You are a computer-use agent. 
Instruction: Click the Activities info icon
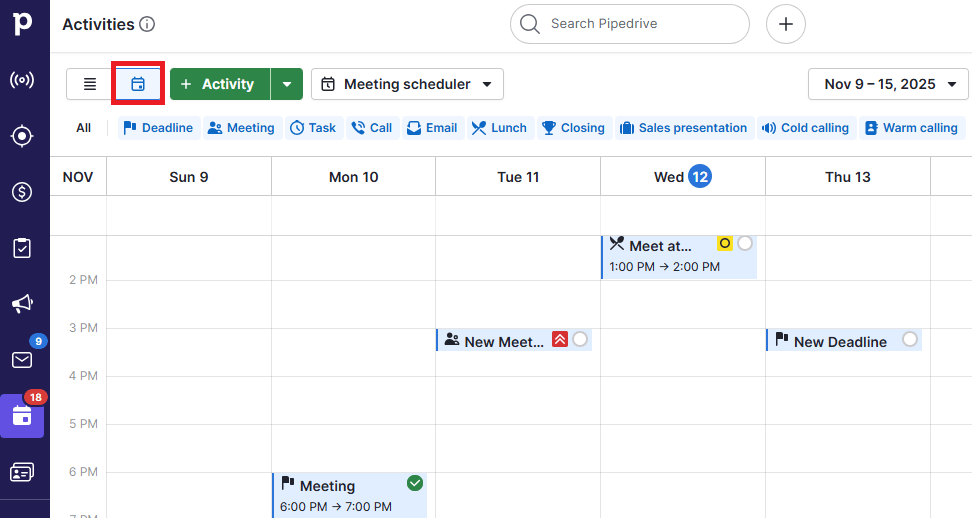(x=147, y=24)
